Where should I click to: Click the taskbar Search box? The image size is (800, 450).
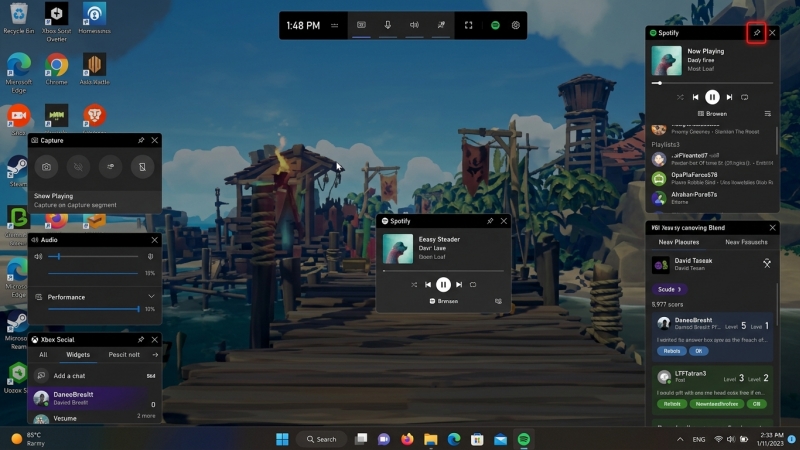pyautogui.click(x=321, y=439)
